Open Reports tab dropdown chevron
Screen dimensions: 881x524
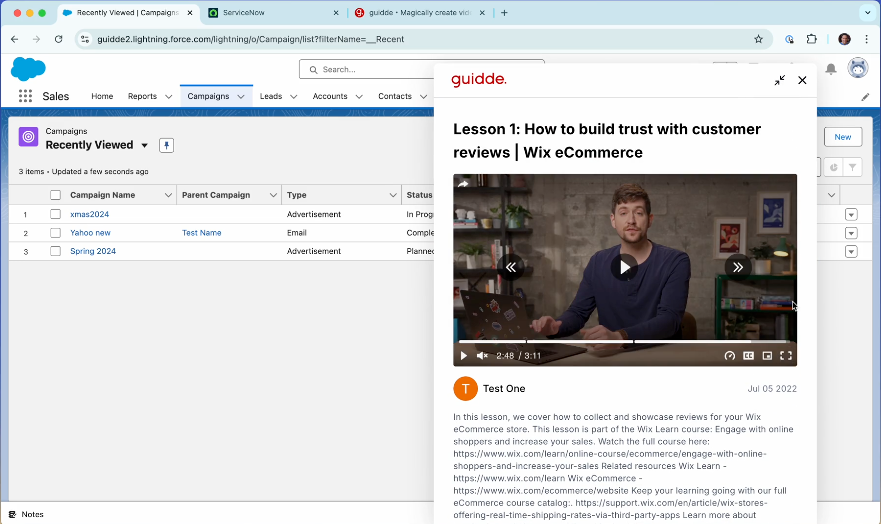coord(169,97)
